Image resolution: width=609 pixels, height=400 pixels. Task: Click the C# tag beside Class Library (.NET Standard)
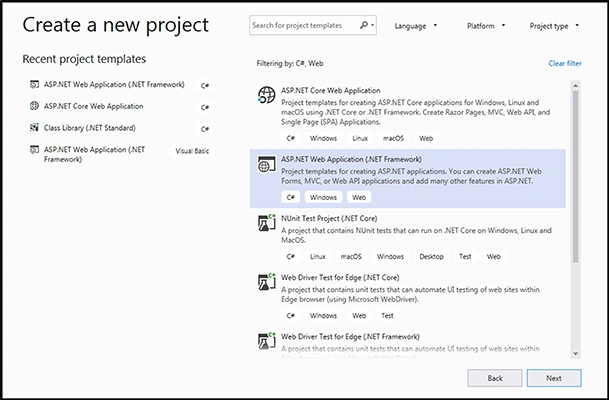[205, 129]
